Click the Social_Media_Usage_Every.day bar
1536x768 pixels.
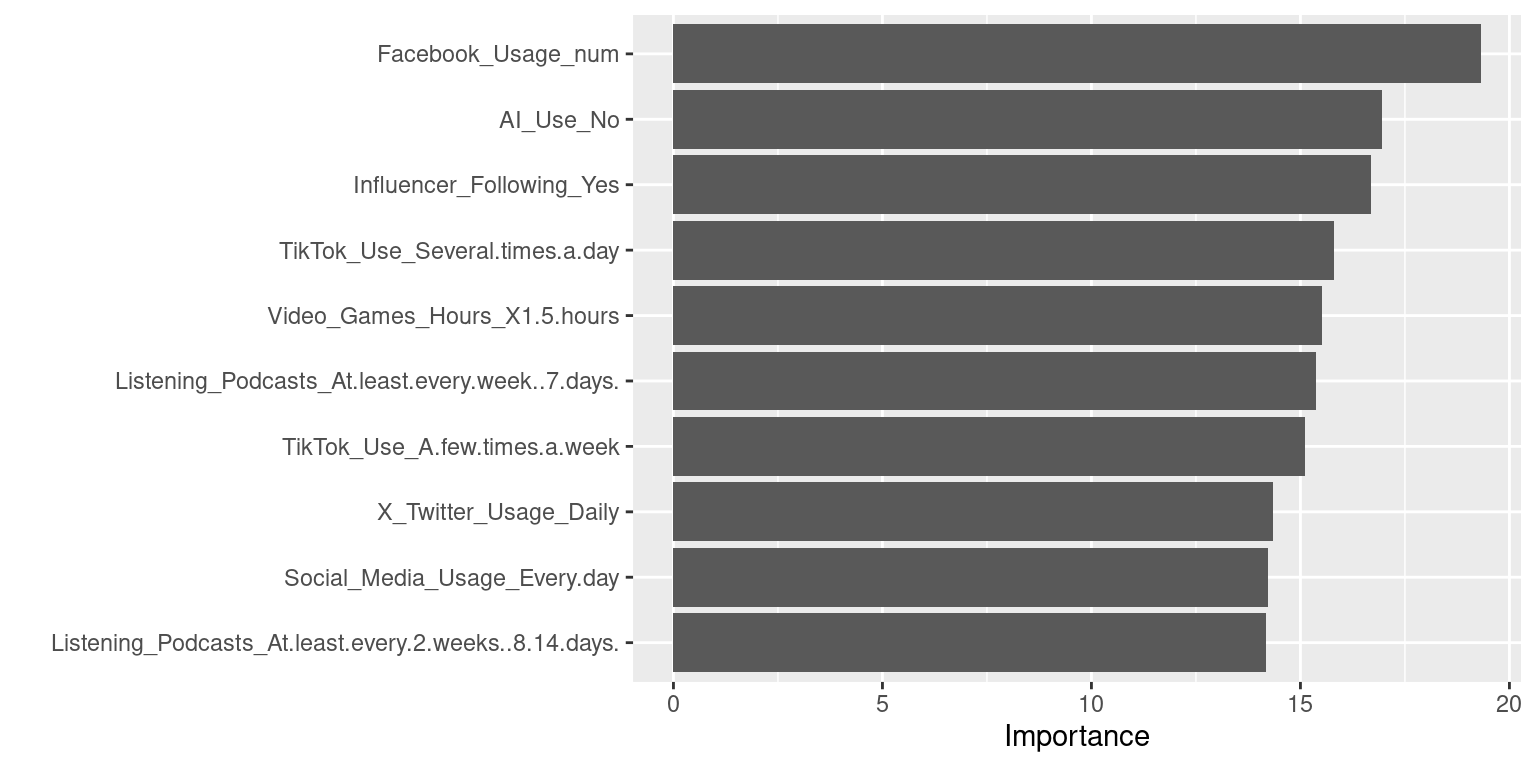[970, 577]
